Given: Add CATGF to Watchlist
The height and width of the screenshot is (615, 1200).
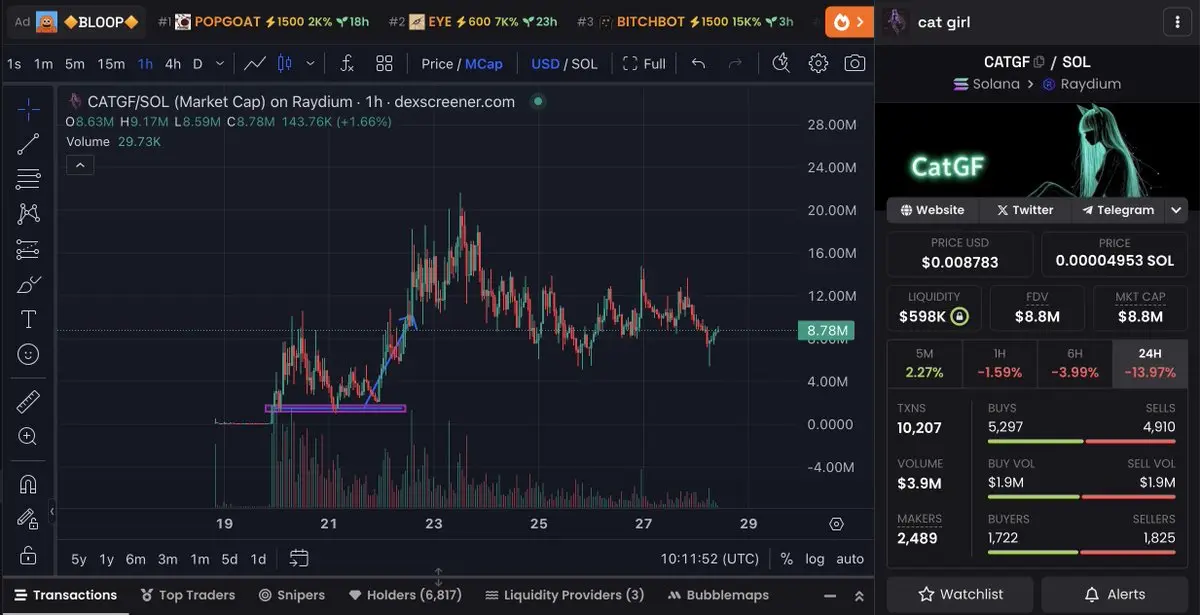Looking at the screenshot, I should click(x=960, y=594).
